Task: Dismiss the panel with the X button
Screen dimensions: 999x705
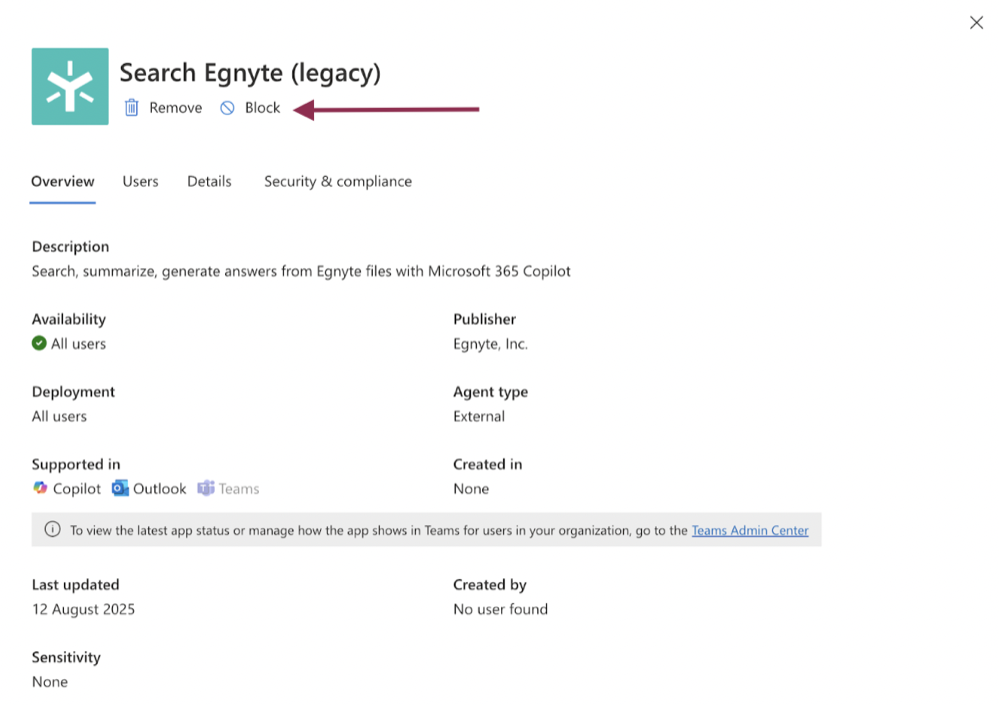Action: pos(976,22)
